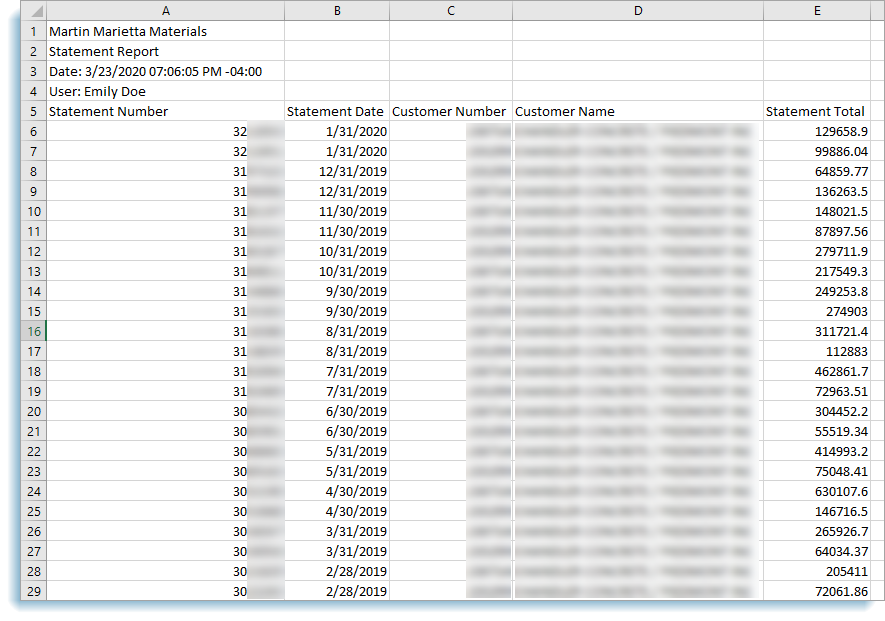Select row 29 by its header
885x621 pixels.
(33, 591)
